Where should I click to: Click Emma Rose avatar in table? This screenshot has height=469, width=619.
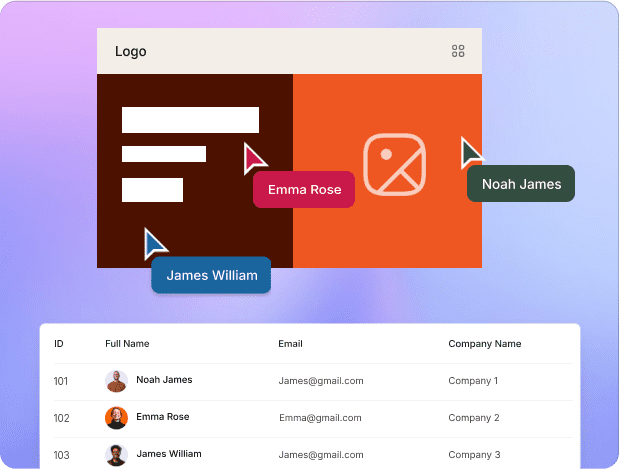(x=116, y=418)
